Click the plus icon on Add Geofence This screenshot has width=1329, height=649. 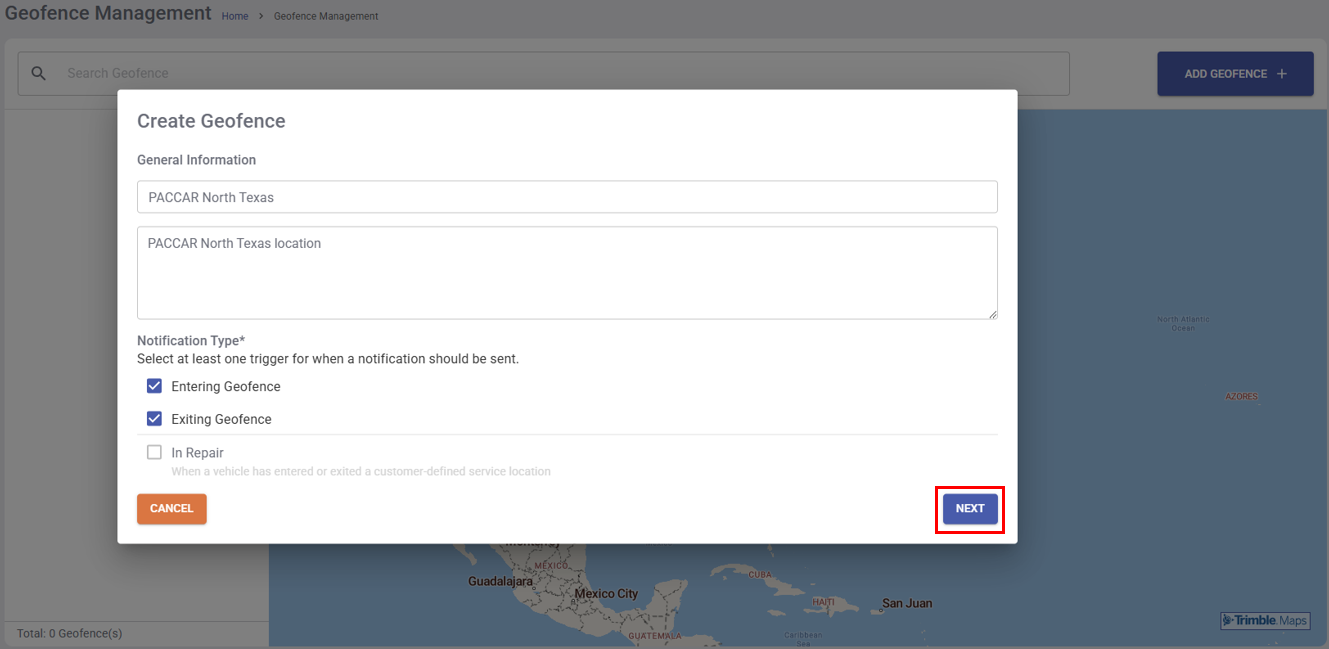pyautogui.click(x=1282, y=74)
